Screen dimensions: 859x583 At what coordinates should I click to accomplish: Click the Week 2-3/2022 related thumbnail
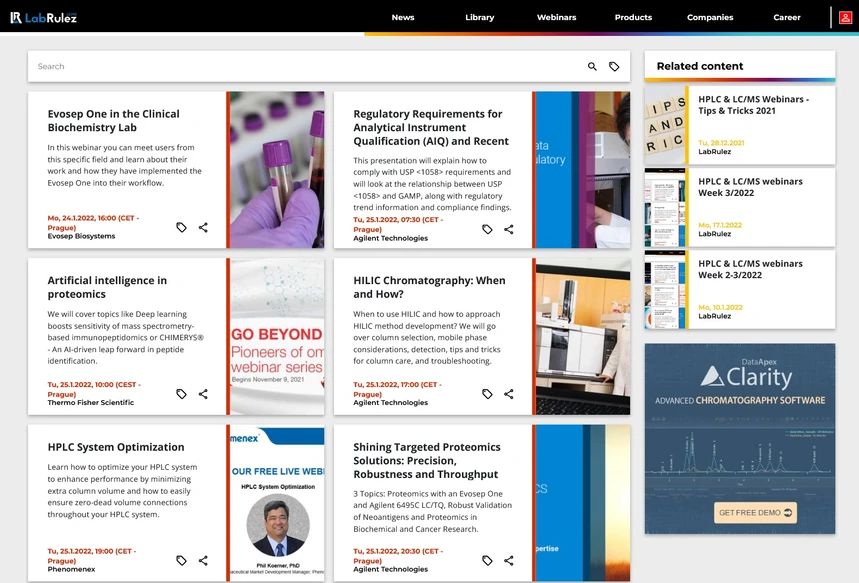click(665, 289)
